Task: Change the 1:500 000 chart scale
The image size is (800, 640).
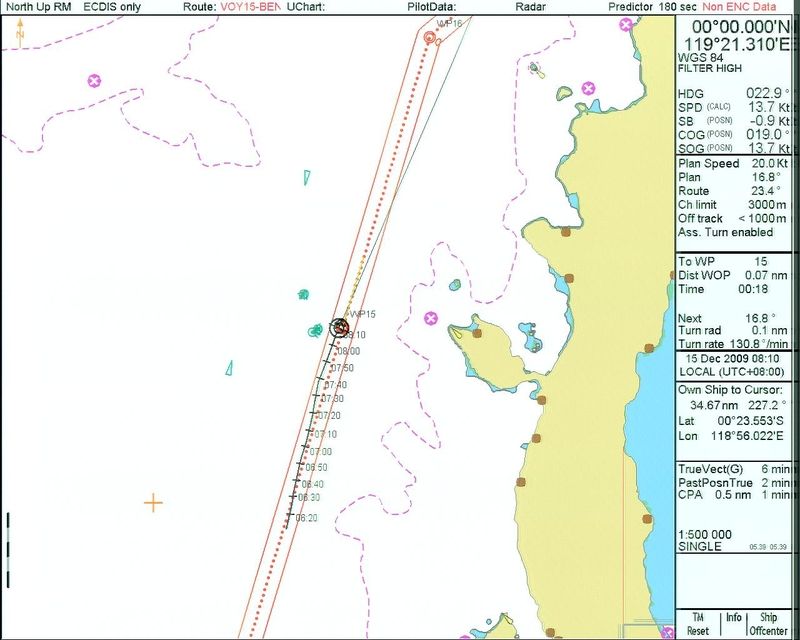Action: click(x=704, y=534)
